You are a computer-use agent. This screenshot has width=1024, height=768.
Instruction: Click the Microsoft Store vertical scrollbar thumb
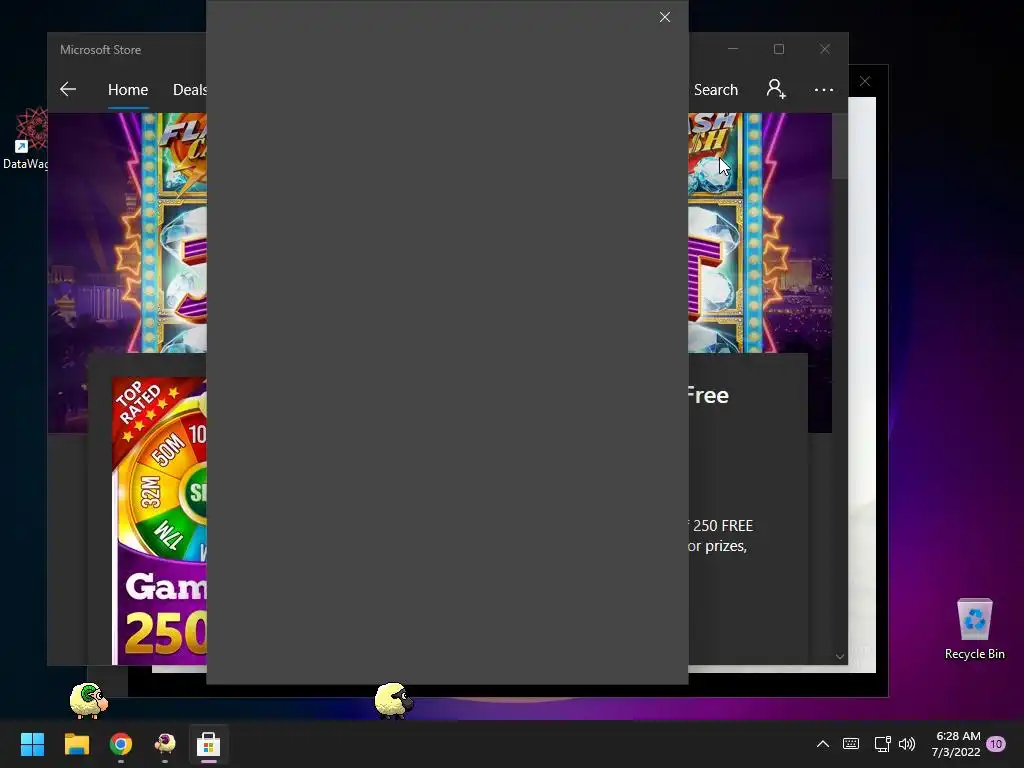pos(840,145)
